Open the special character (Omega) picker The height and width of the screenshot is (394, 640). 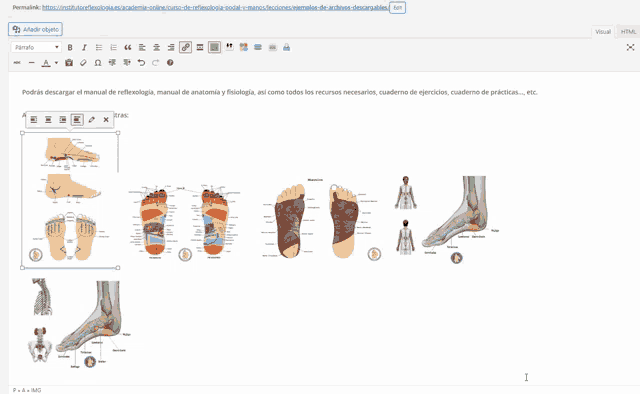[98, 62]
